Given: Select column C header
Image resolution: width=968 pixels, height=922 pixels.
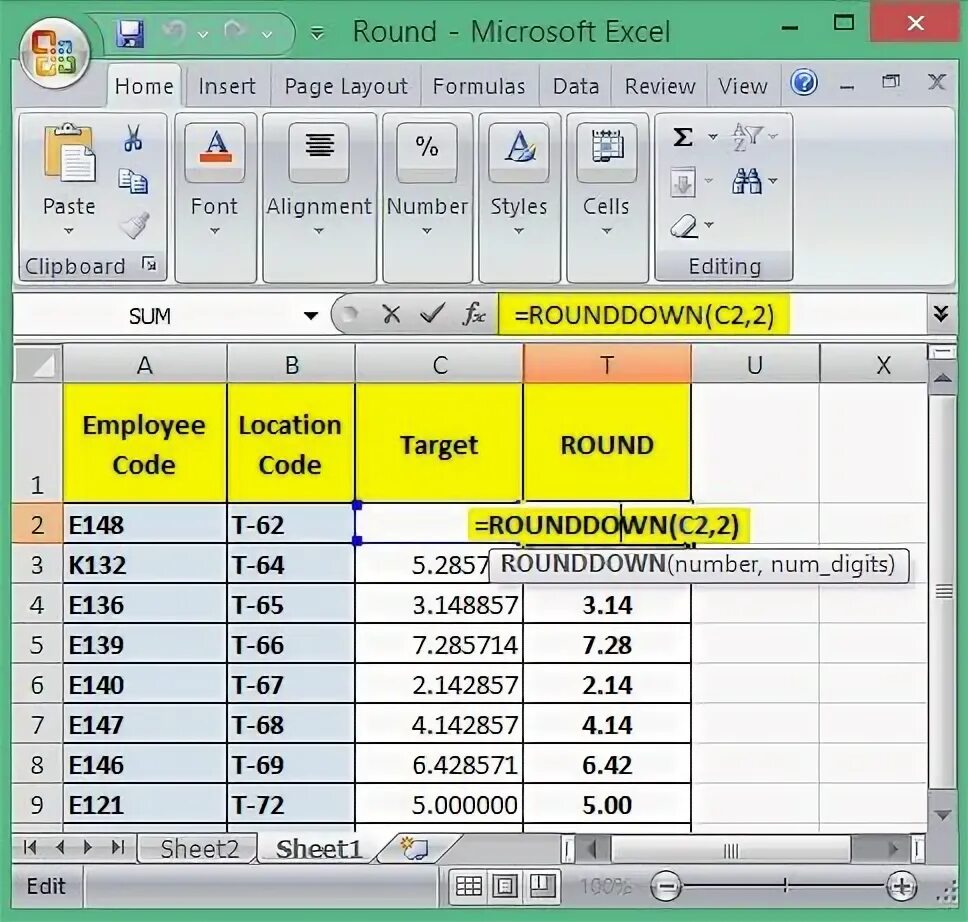Looking at the screenshot, I should pos(439,365).
